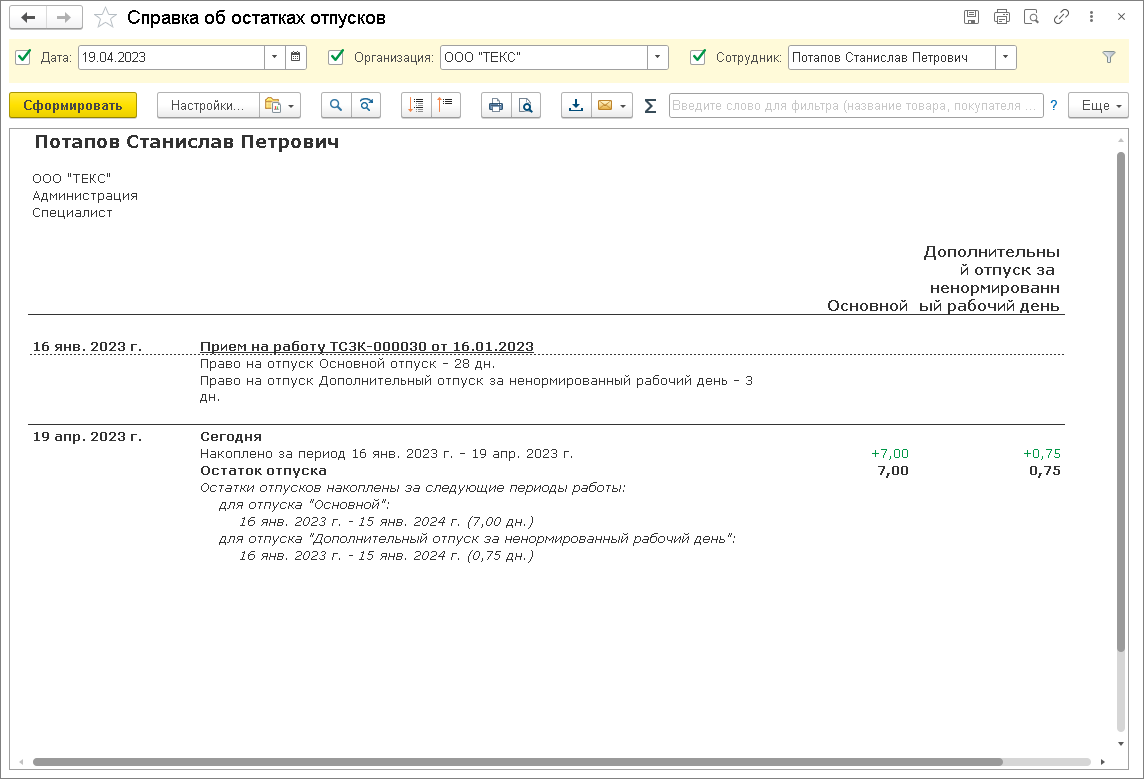Select the line Право на отпуск Основной отпуск - 28 дн.

click(347, 363)
